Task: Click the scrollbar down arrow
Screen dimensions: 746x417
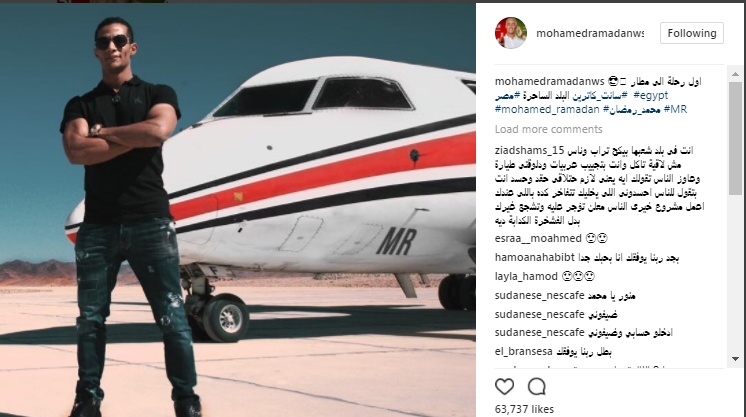Action: pyautogui.click(x=736, y=359)
